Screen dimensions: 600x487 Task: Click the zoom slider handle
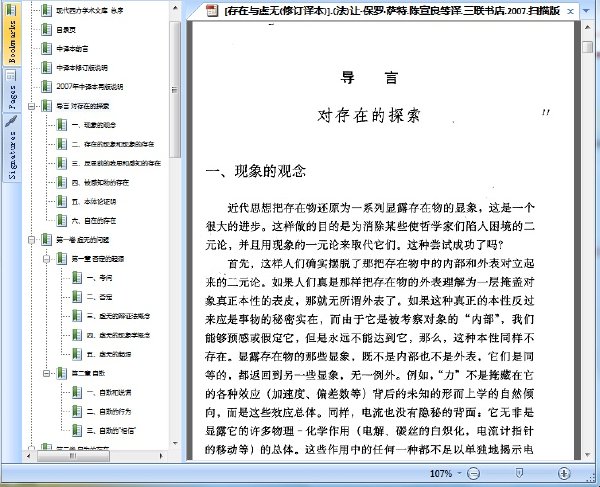click(x=519, y=473)
